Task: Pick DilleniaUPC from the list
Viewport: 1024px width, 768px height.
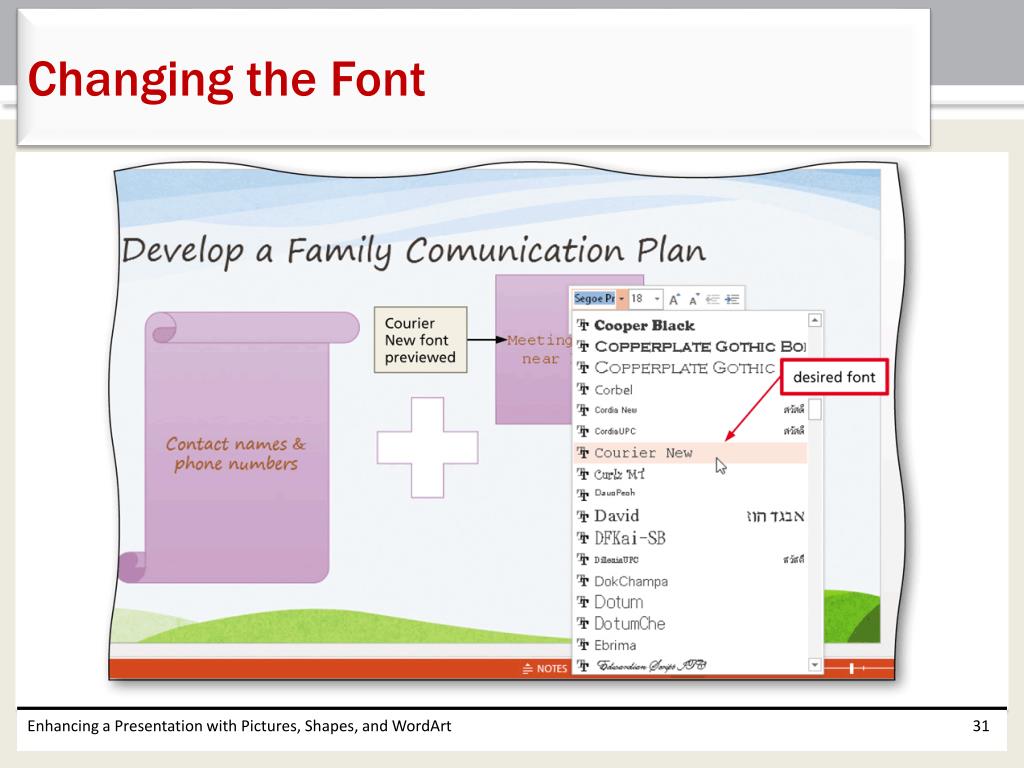Action: tap(690, 560)
